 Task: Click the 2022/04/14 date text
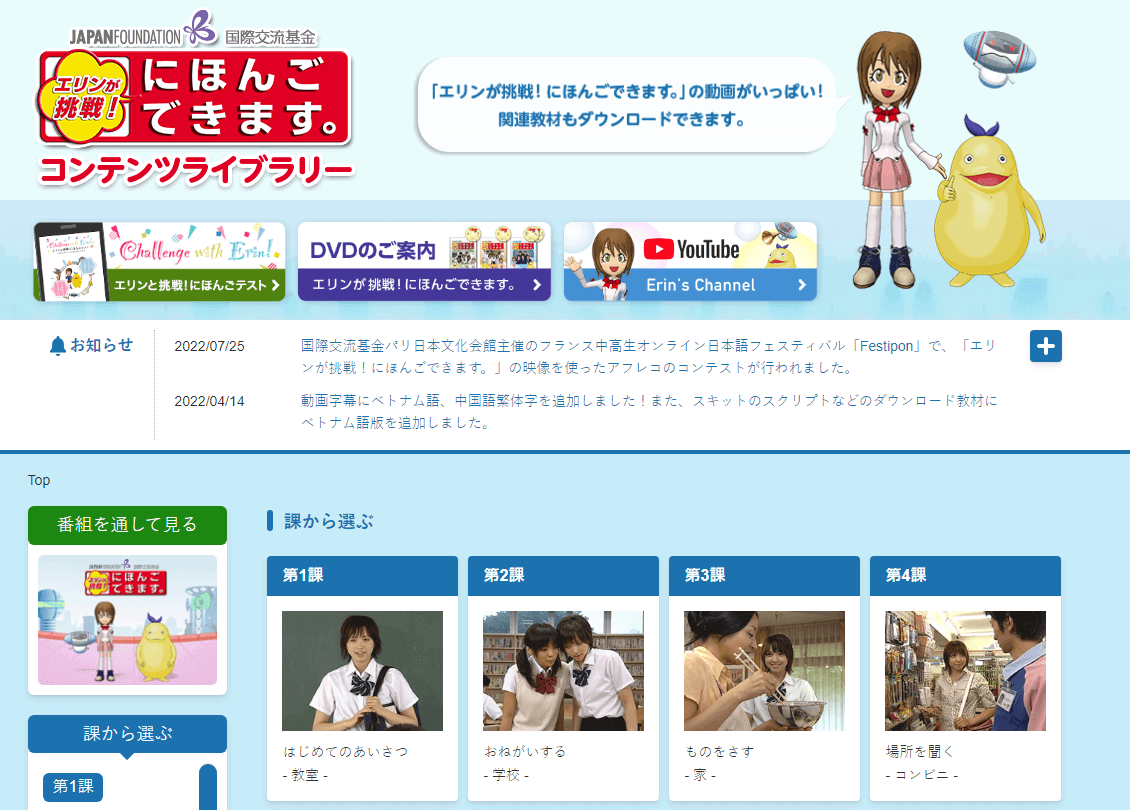pos(210,401)
